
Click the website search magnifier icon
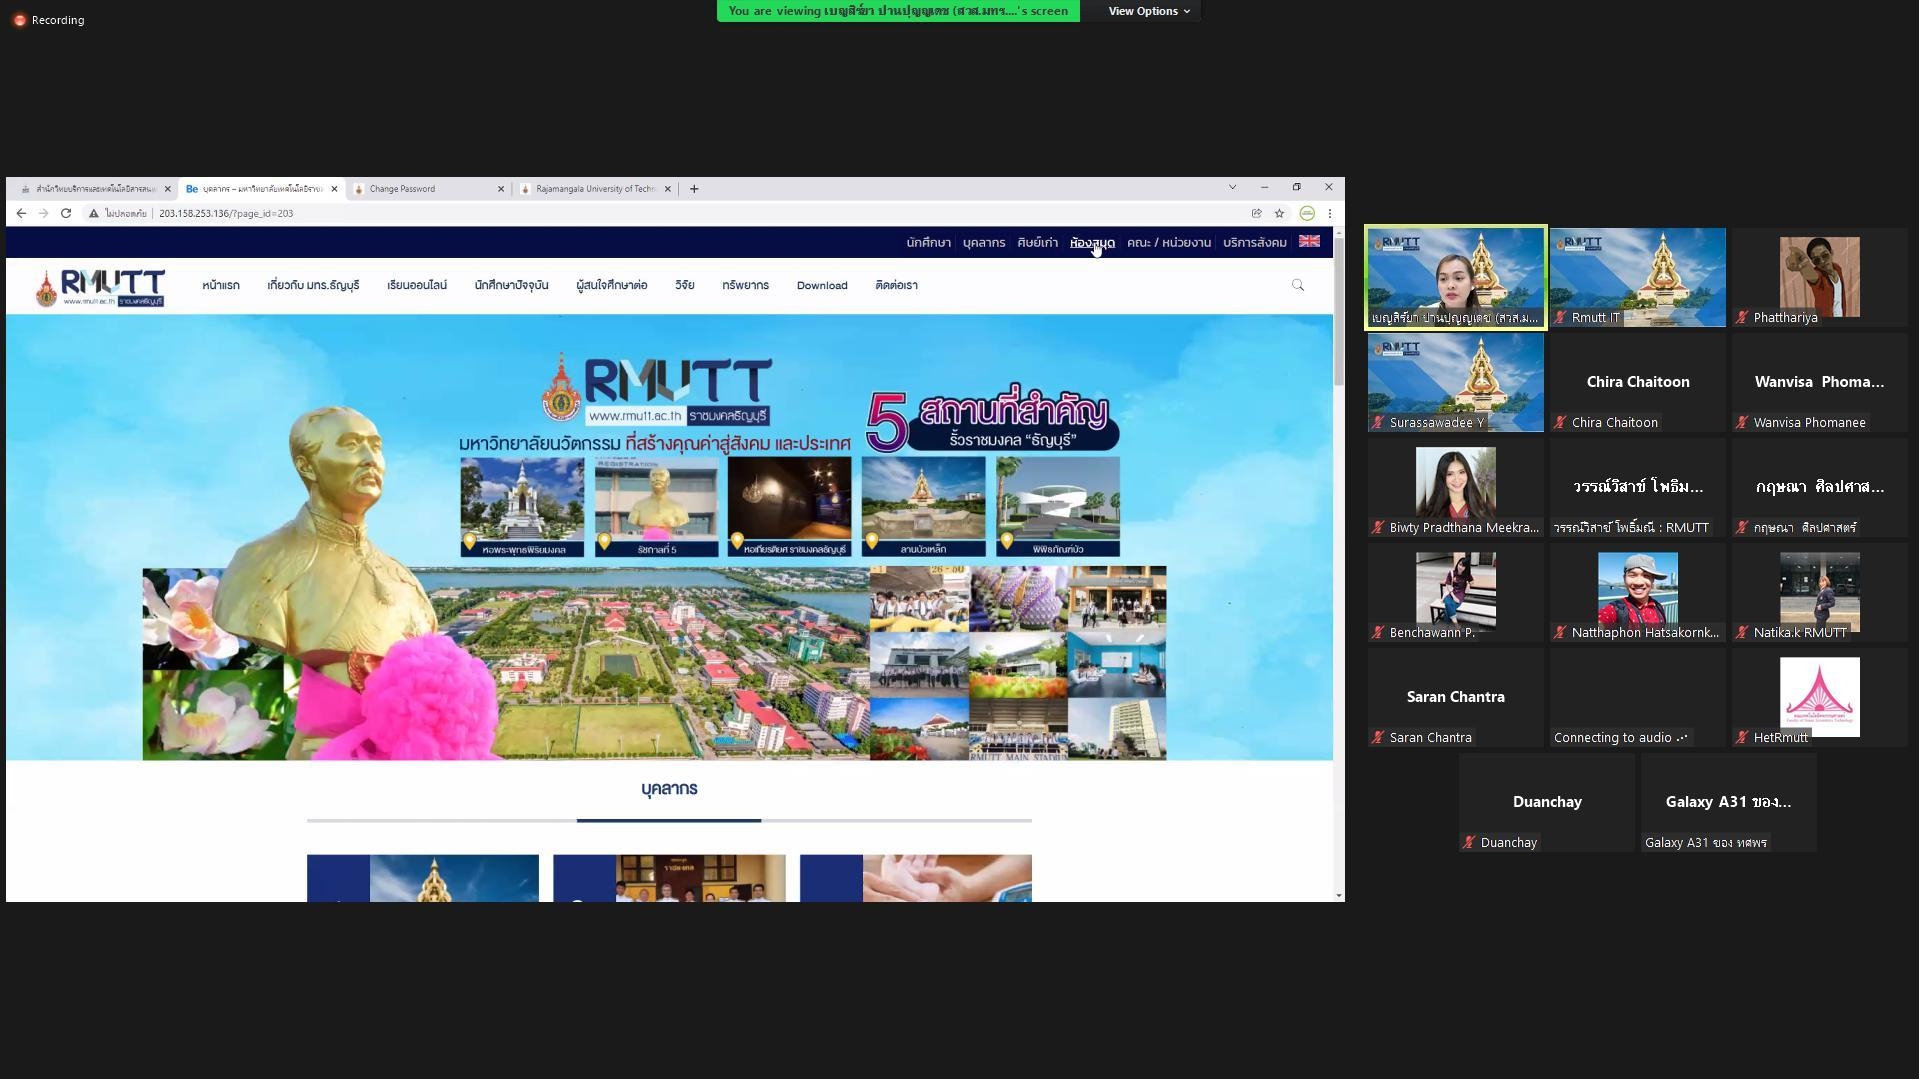pyautogui.click(x=1298, y=285)
